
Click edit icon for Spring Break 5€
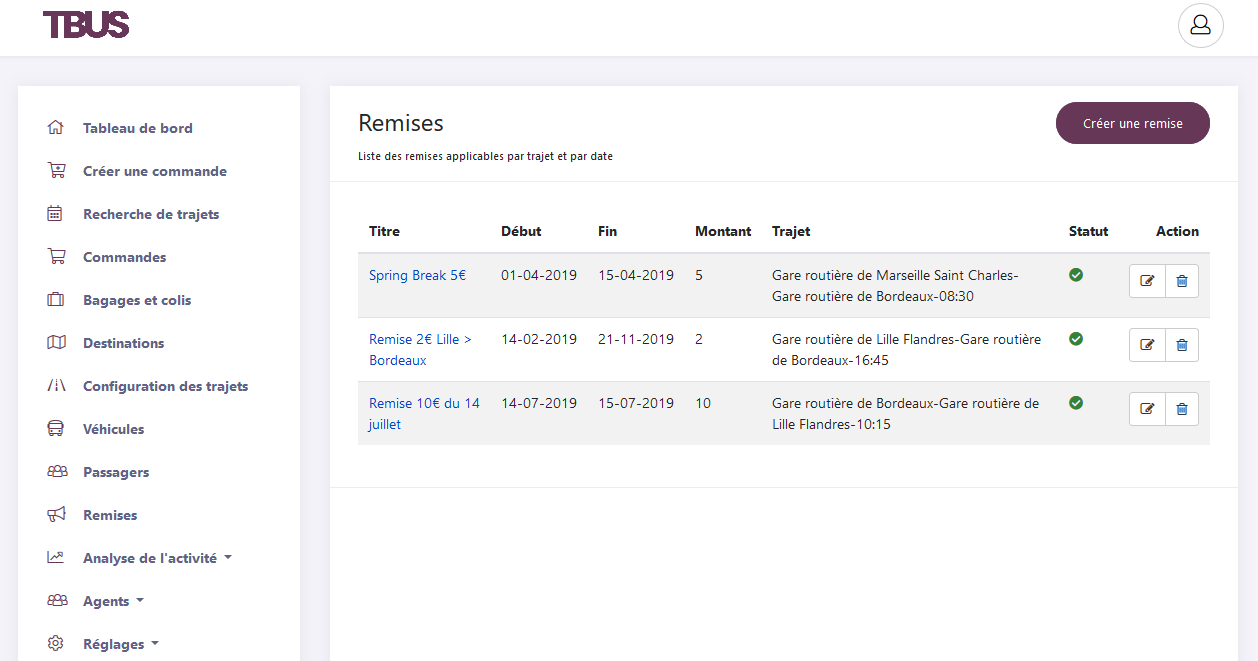coord(1147,281)
